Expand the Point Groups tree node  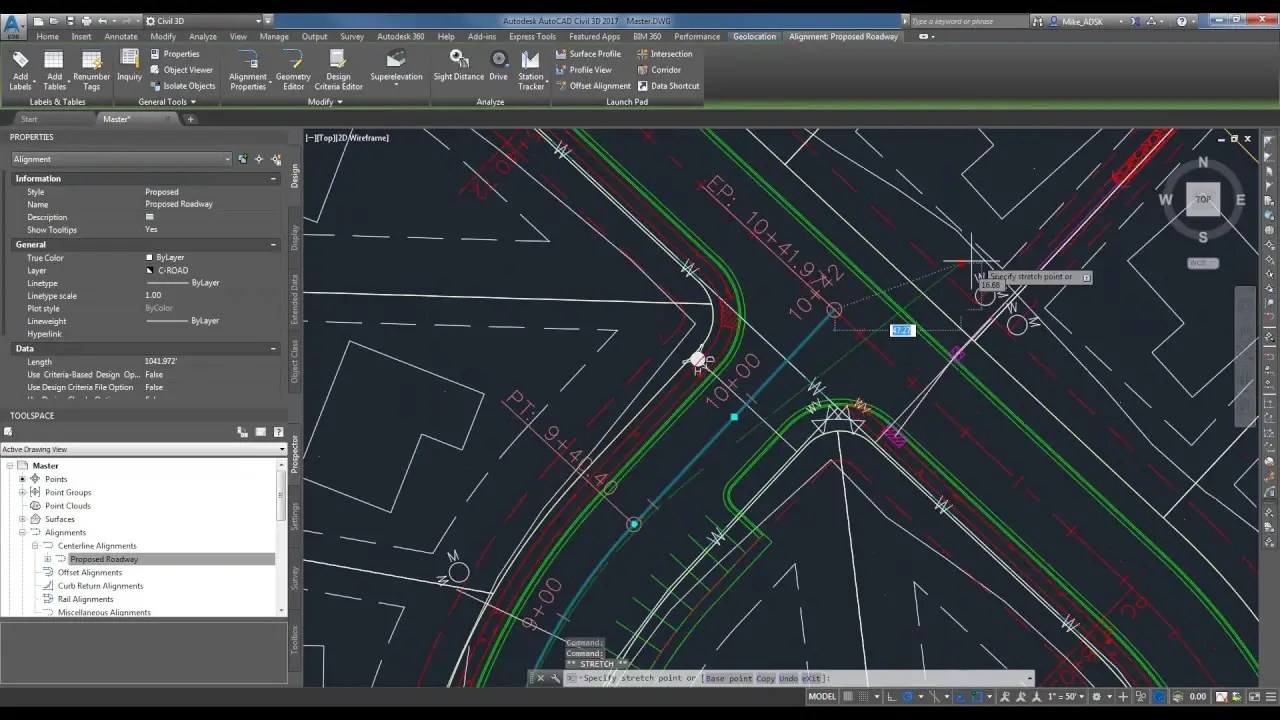tap(22, 492)
